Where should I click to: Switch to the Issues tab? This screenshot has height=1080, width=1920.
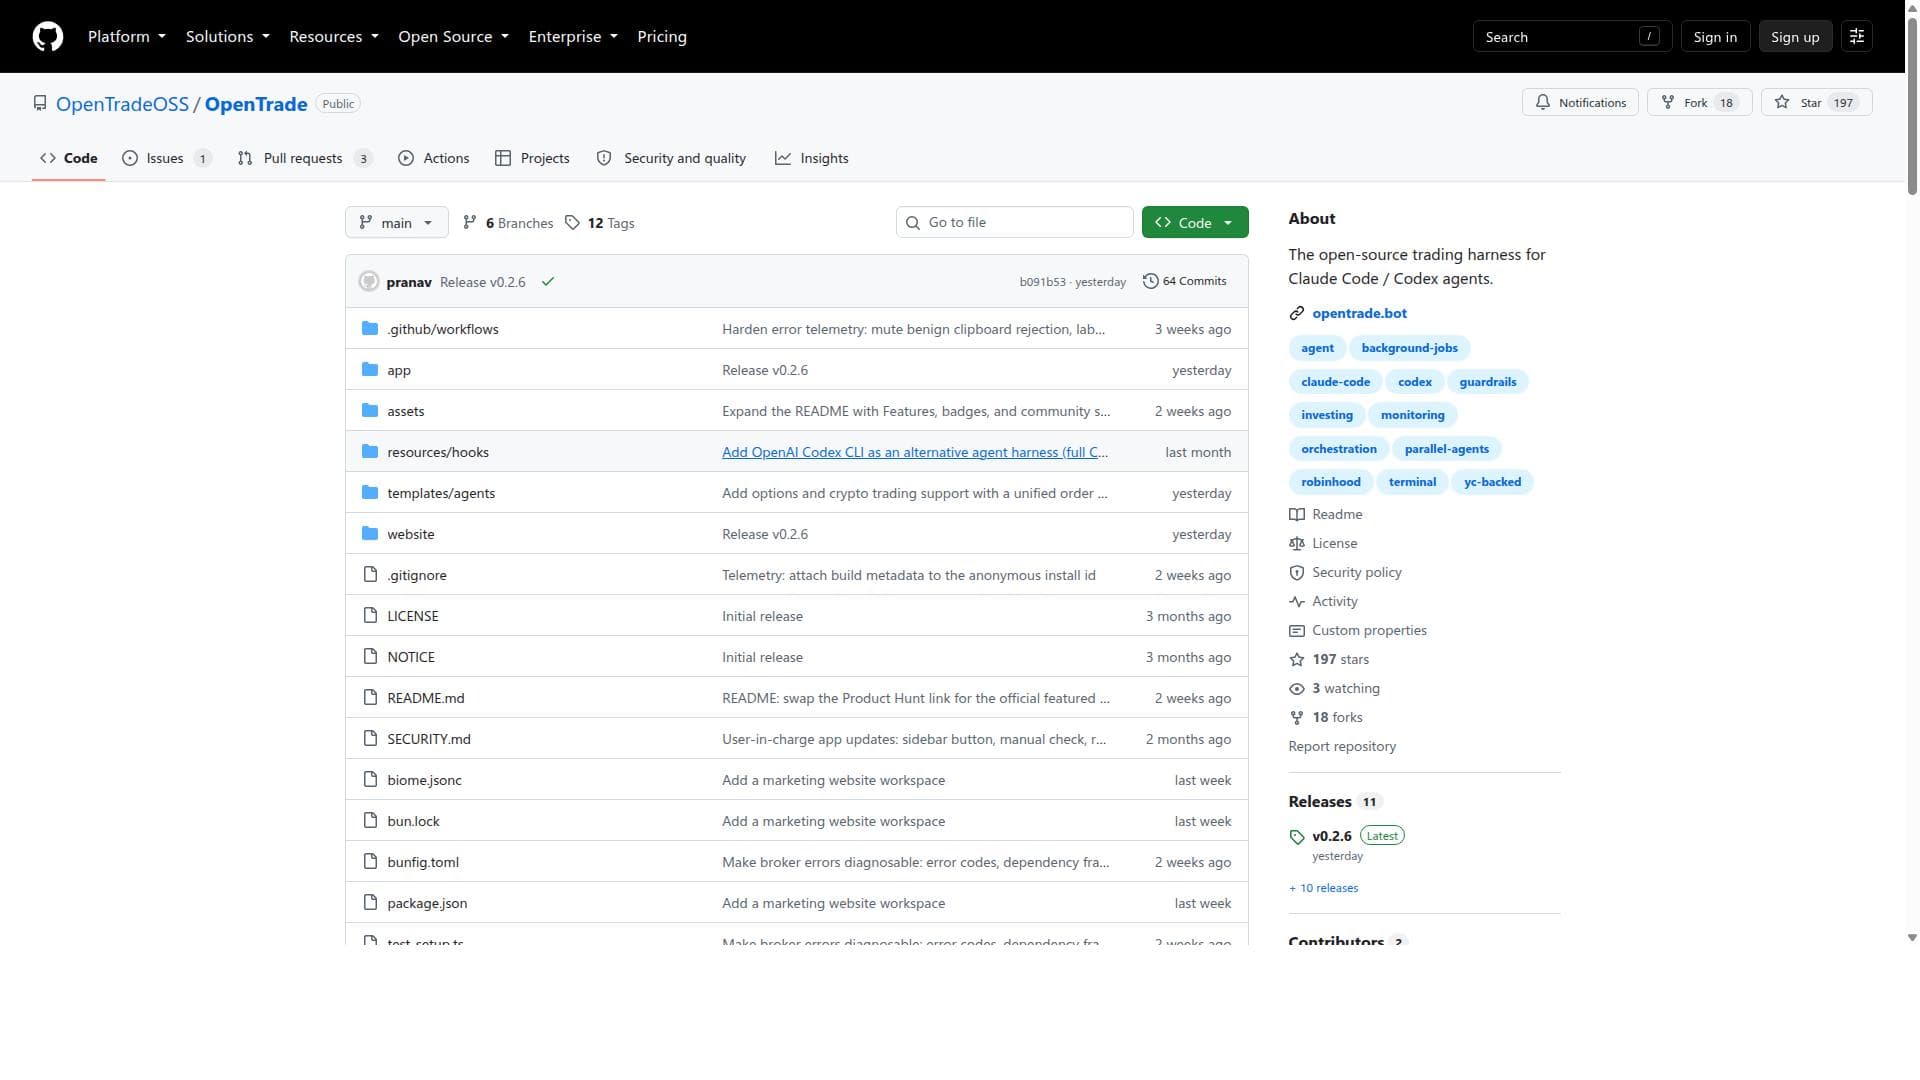[x=167, y=159]
